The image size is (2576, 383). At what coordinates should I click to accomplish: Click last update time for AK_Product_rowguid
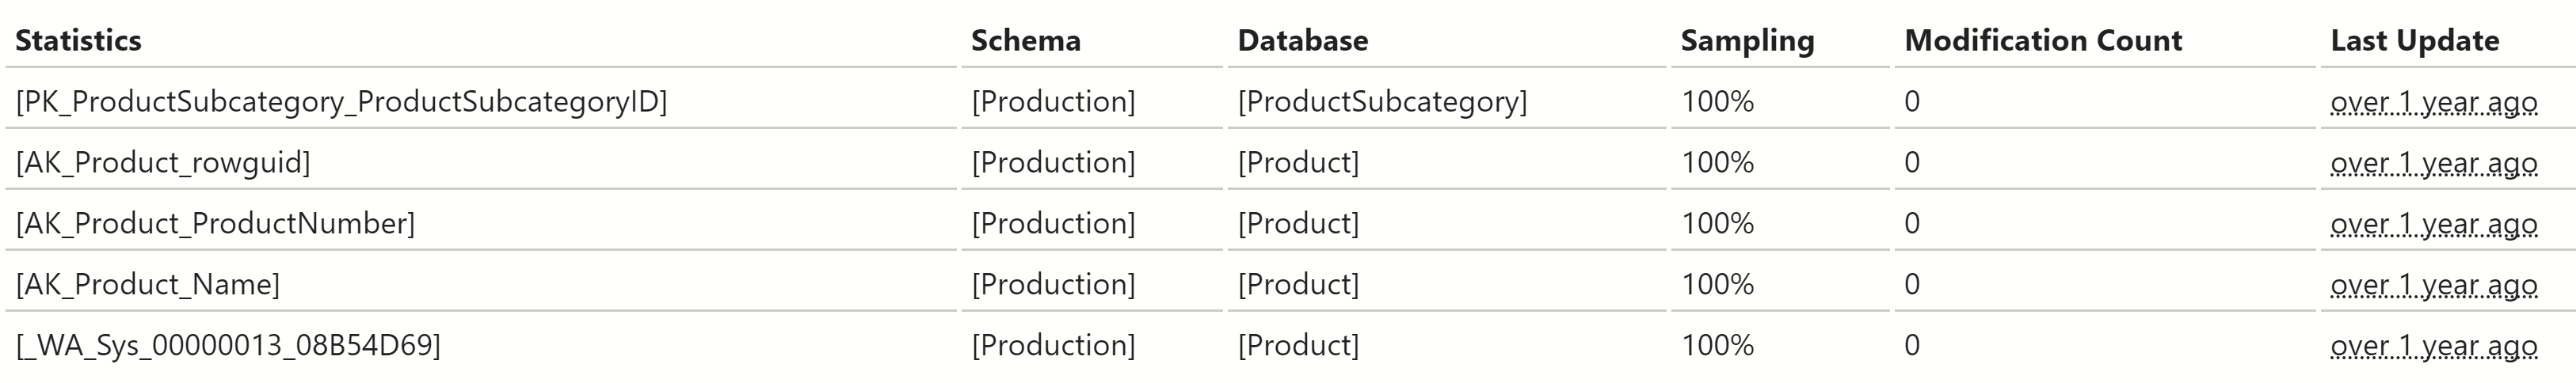point(2433,164)
